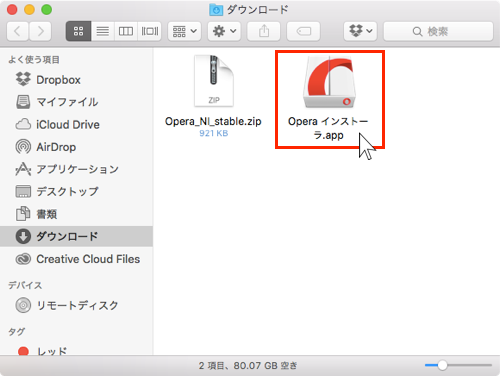Click the ダウンロード folder icon in title bar

tap(216, 10)
